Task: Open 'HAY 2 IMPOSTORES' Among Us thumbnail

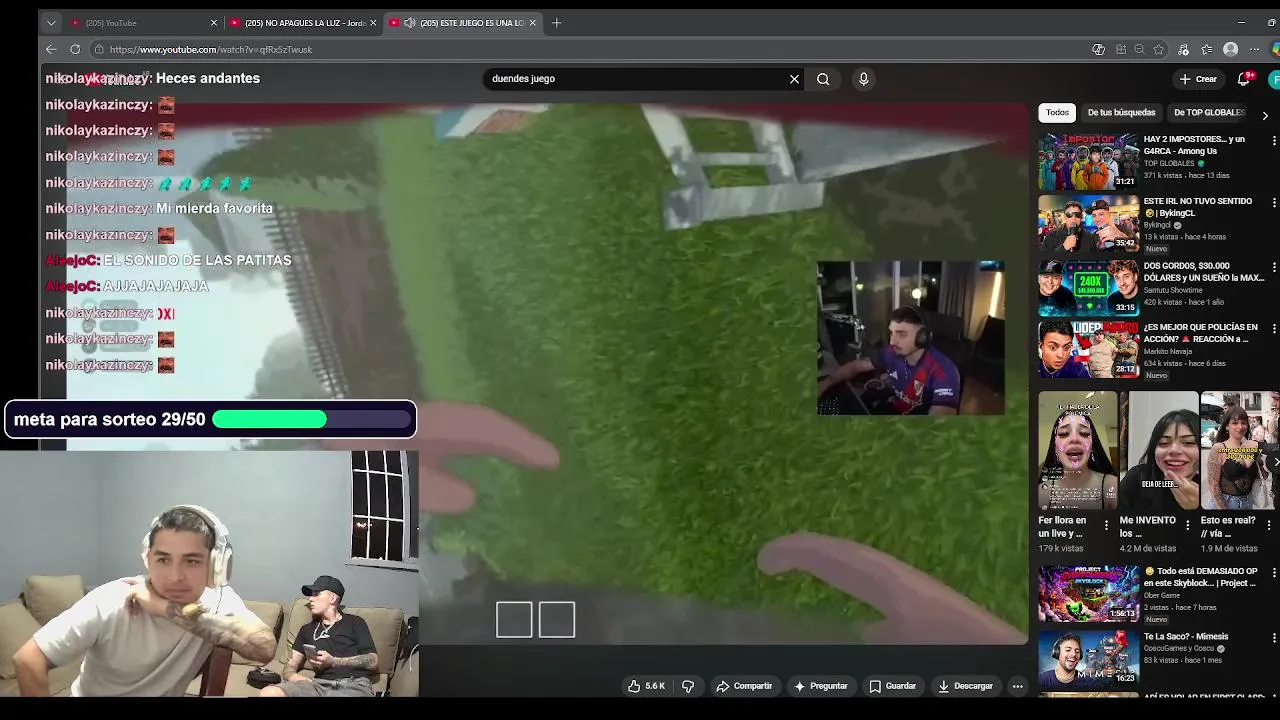Action: pyautogui.click(x=1088, y=161)
